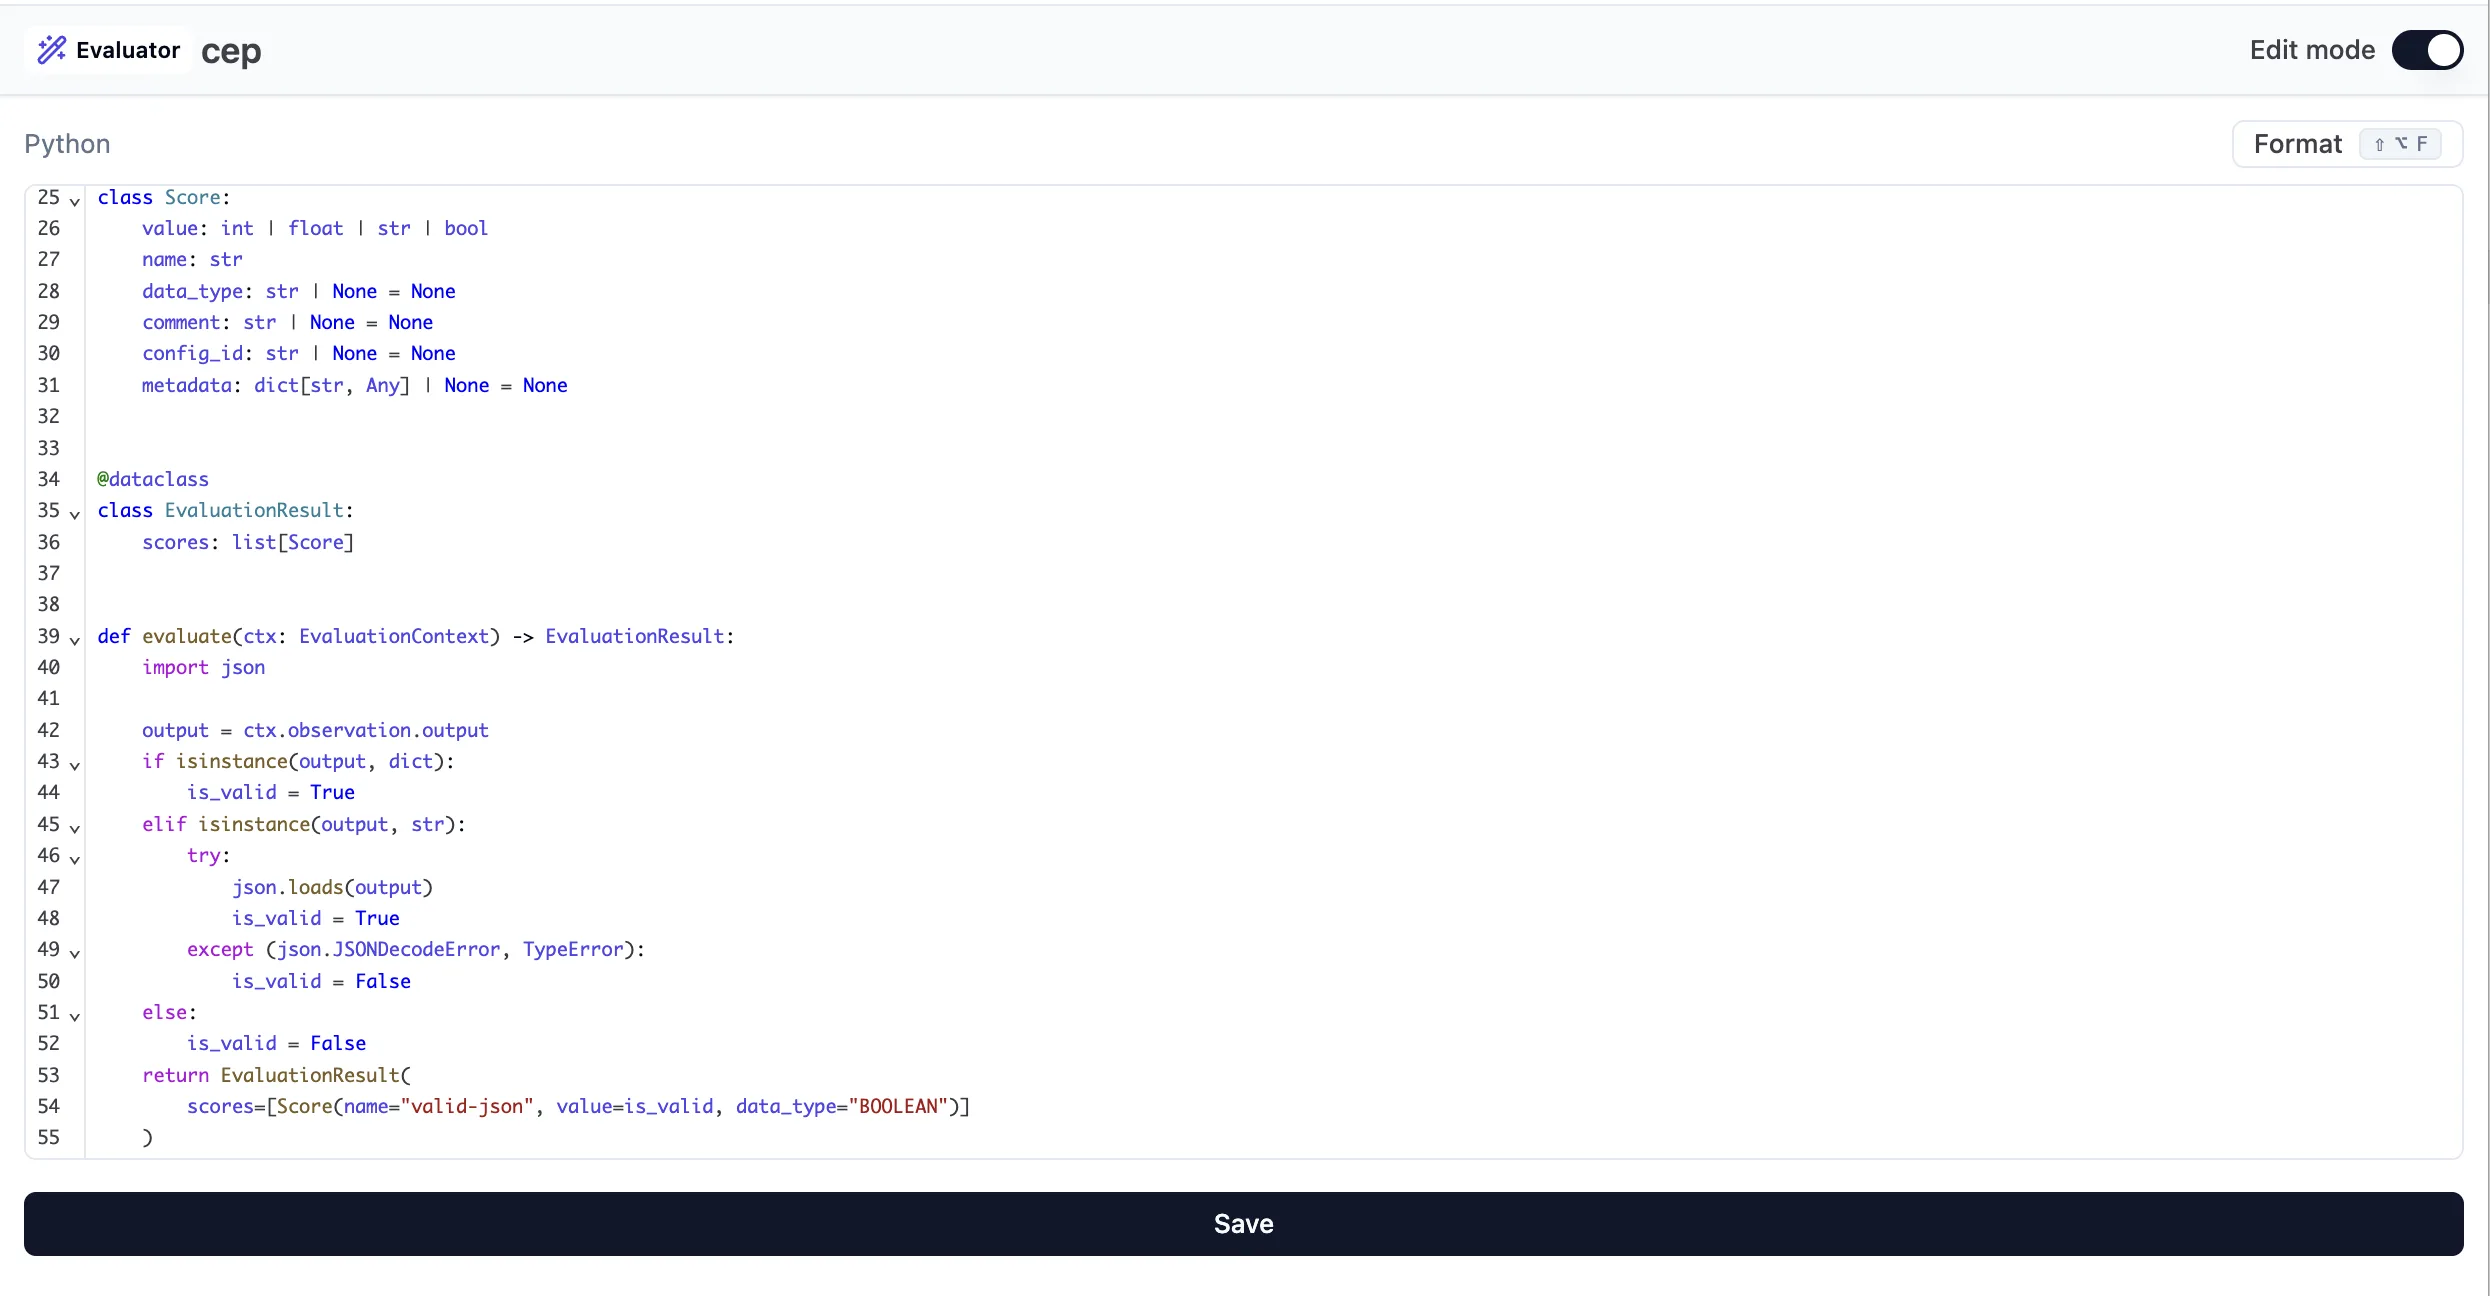Collapse class Score fold arrow at line 25
This screenshot has width=2490, height=1296.
coord(75,202)
